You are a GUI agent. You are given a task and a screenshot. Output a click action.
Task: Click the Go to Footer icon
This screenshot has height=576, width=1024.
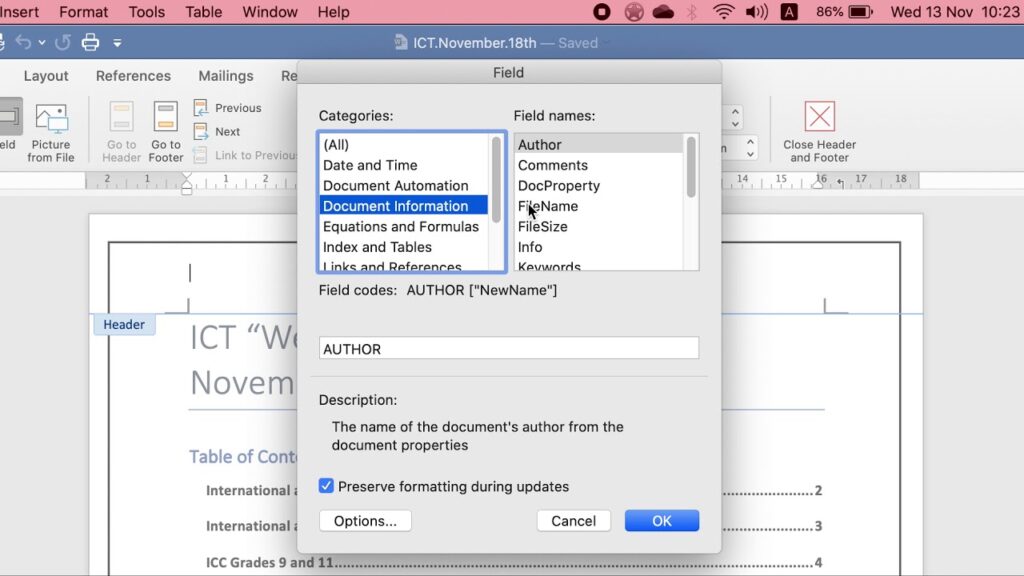[x=166, y=119]
